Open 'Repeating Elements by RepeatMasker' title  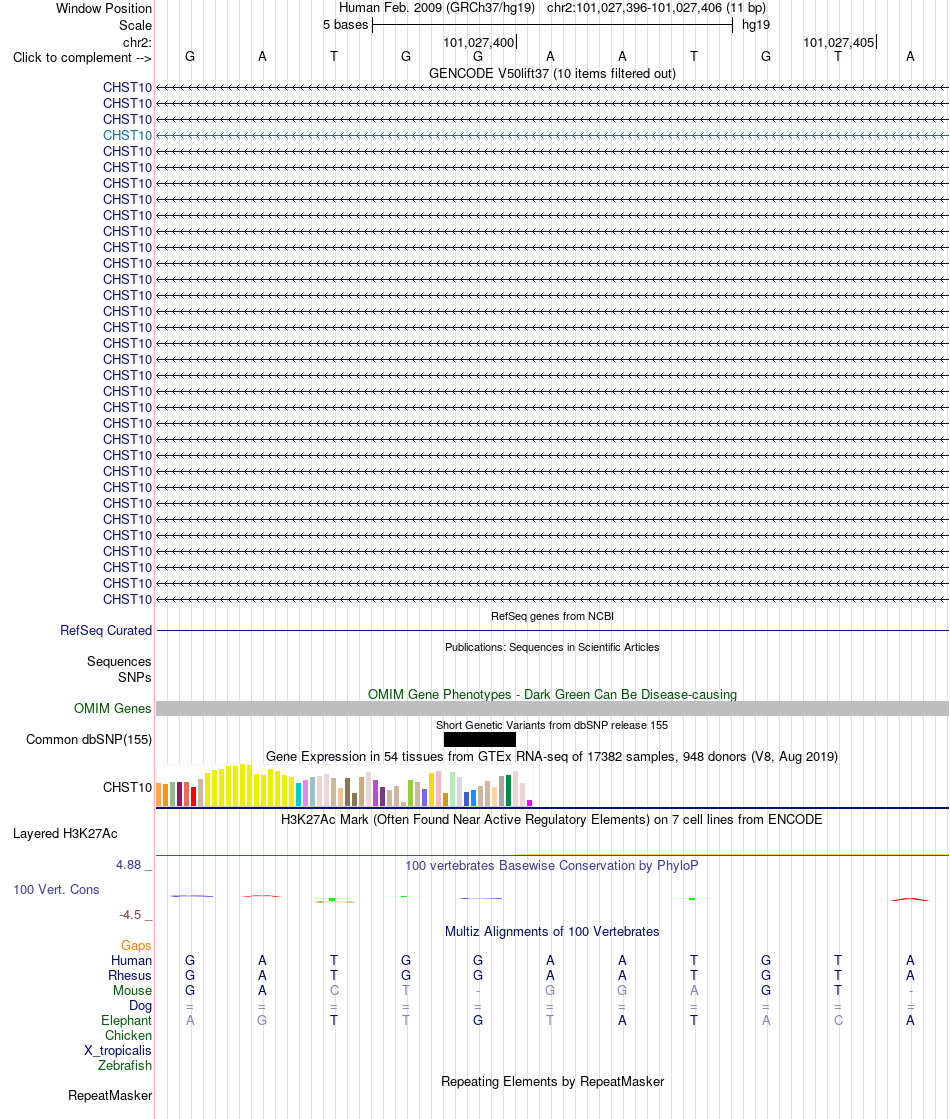tap(552, 1081)
